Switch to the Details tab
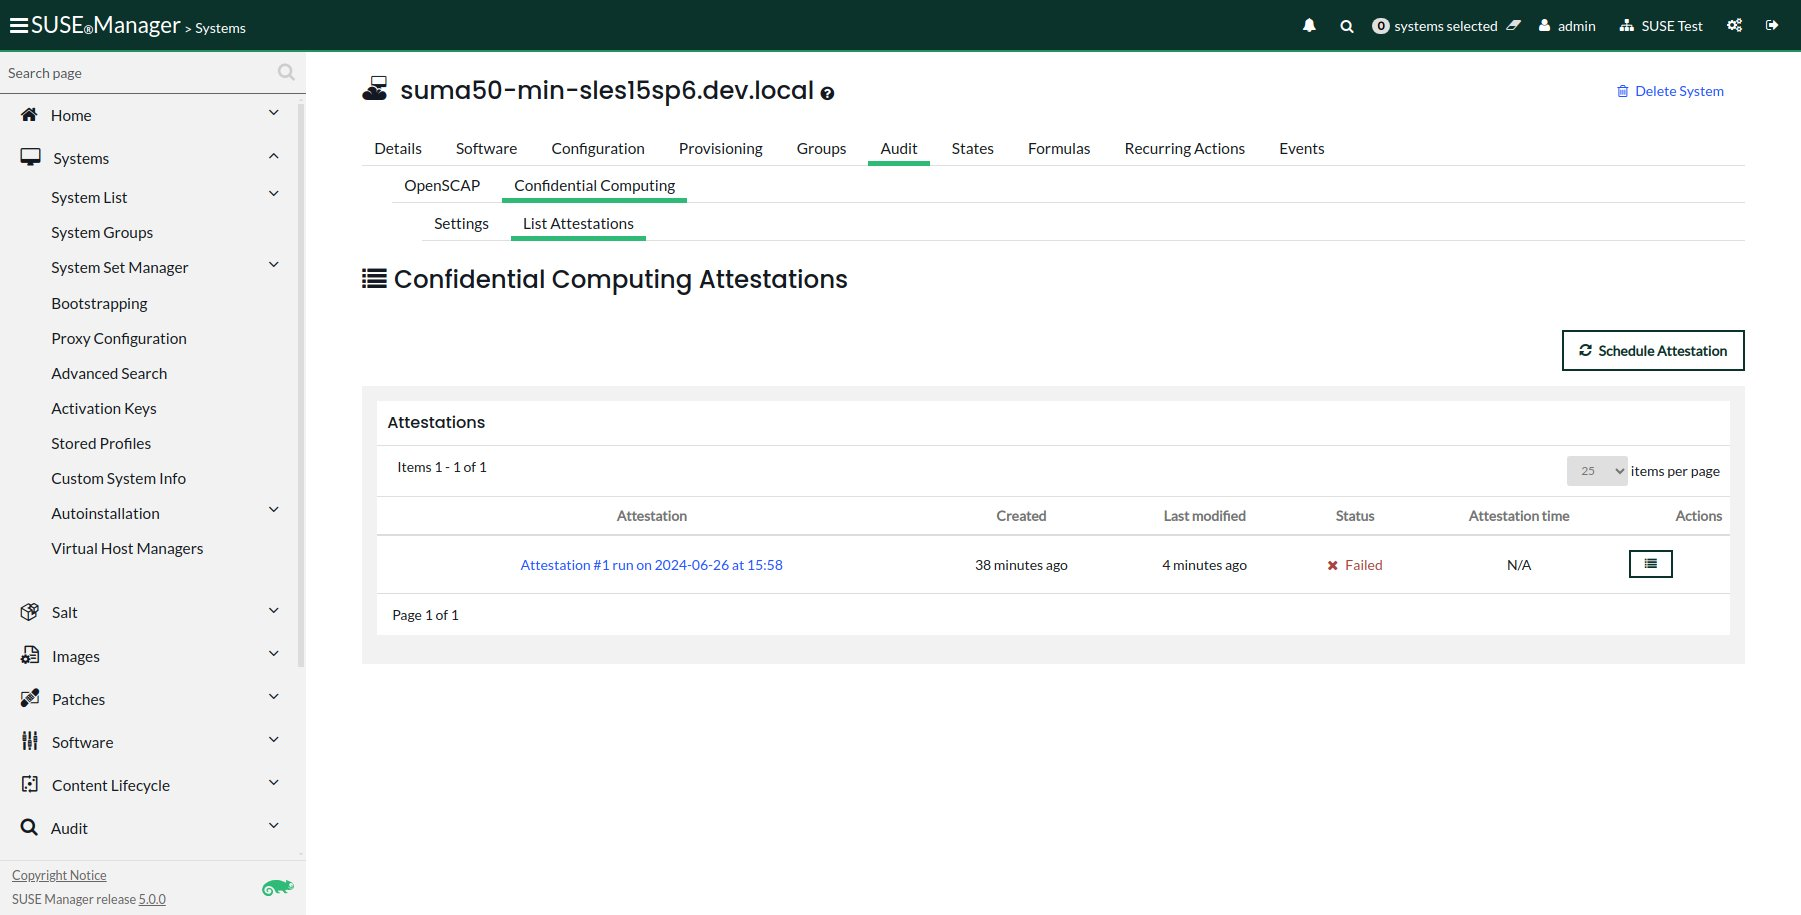1801x915 pixels. pos(398,148)
